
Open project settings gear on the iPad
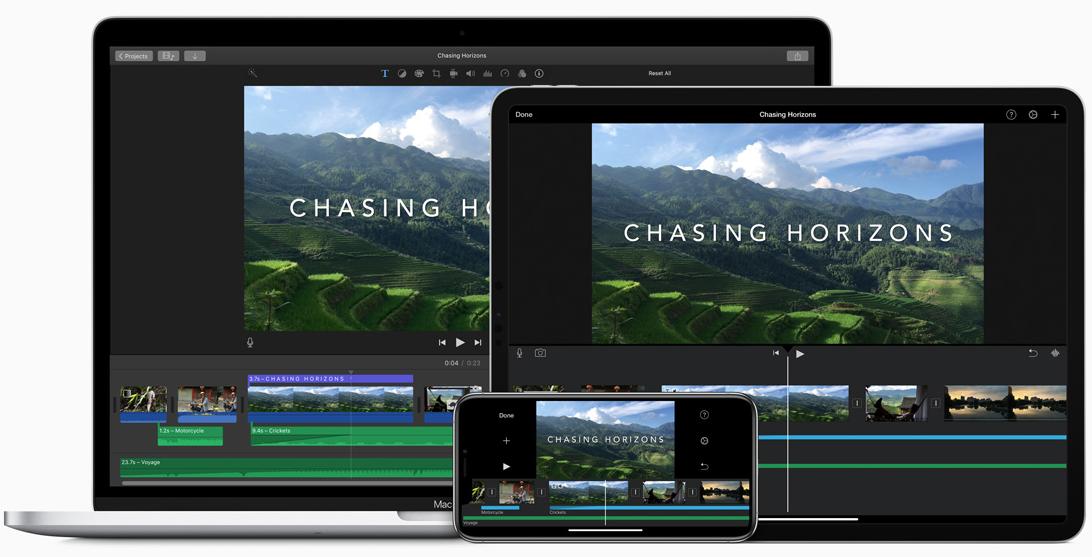(1033, 115)
